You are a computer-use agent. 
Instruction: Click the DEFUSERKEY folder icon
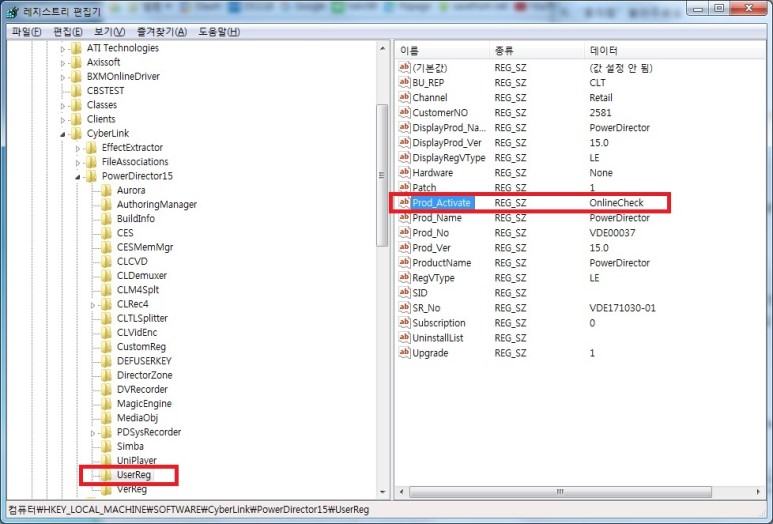(106, 361)
